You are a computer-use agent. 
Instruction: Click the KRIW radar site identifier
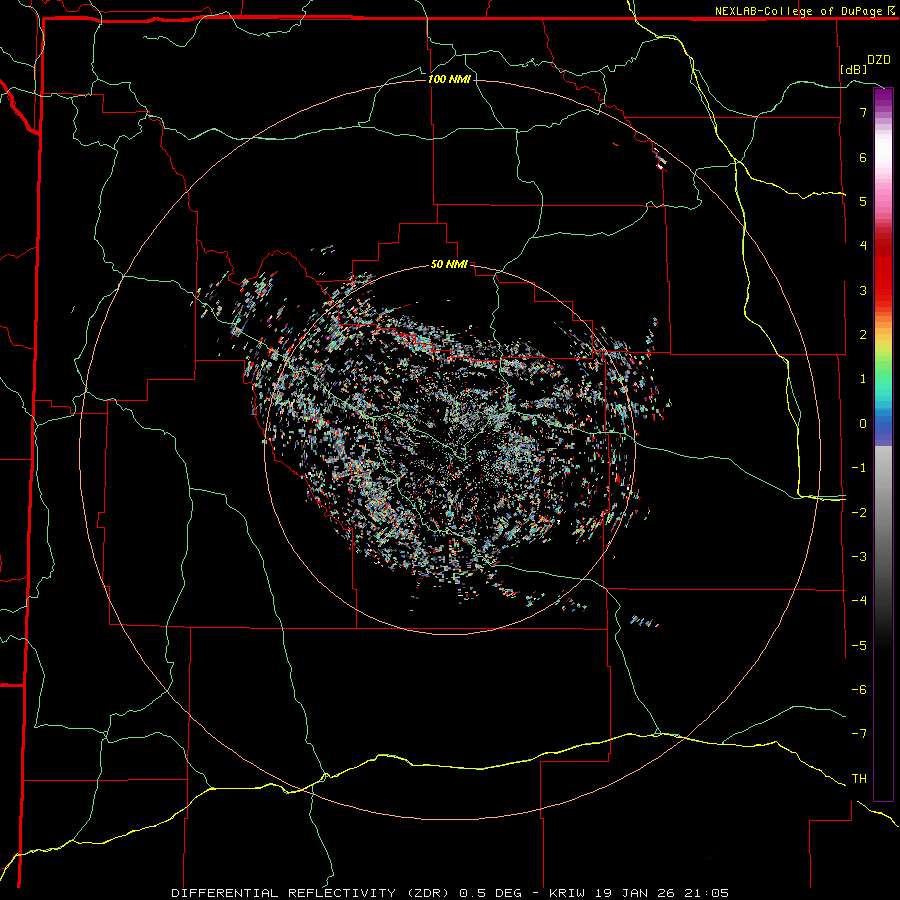tap(568, 893)
